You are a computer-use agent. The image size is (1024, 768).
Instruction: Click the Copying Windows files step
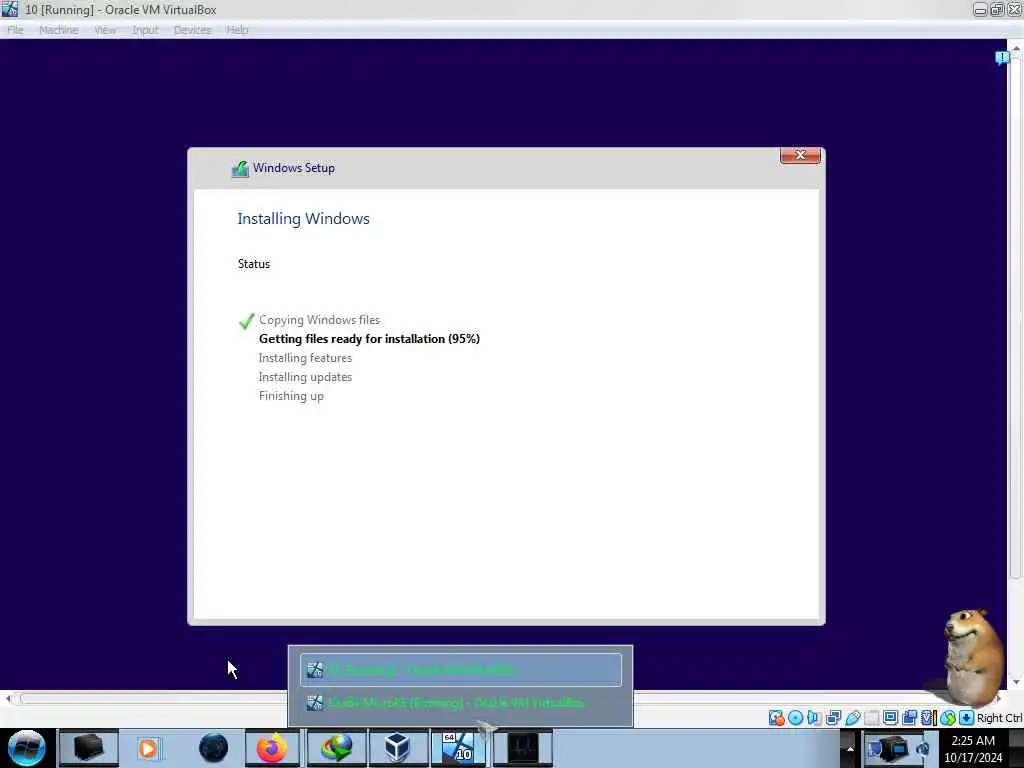pyautogui.click(x=319, y=320)
